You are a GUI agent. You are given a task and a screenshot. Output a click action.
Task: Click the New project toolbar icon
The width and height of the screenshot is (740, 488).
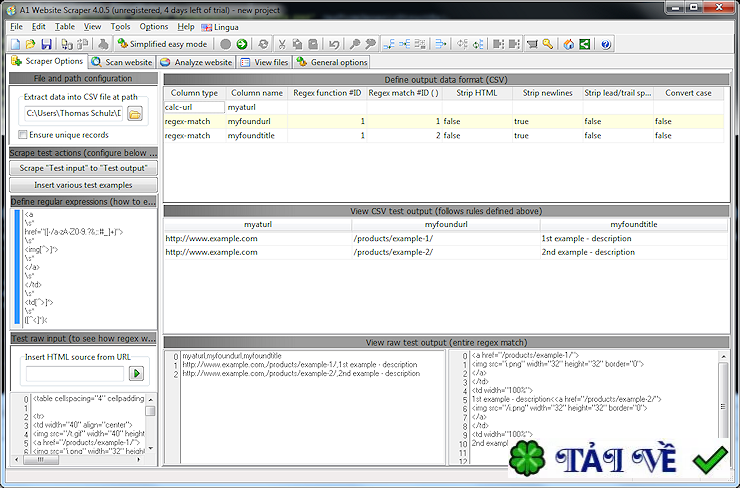coord(15,44)
